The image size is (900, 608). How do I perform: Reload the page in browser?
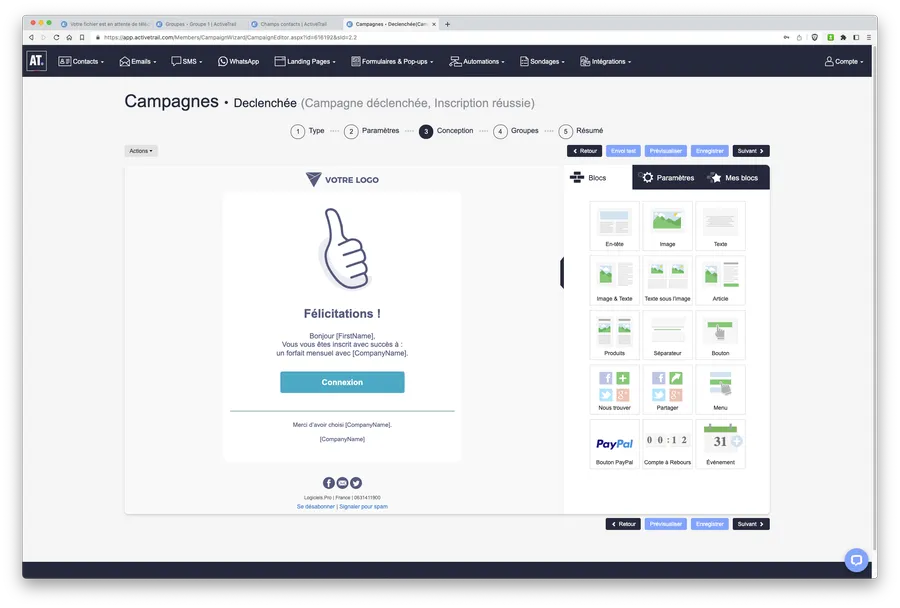click(56, 37)
